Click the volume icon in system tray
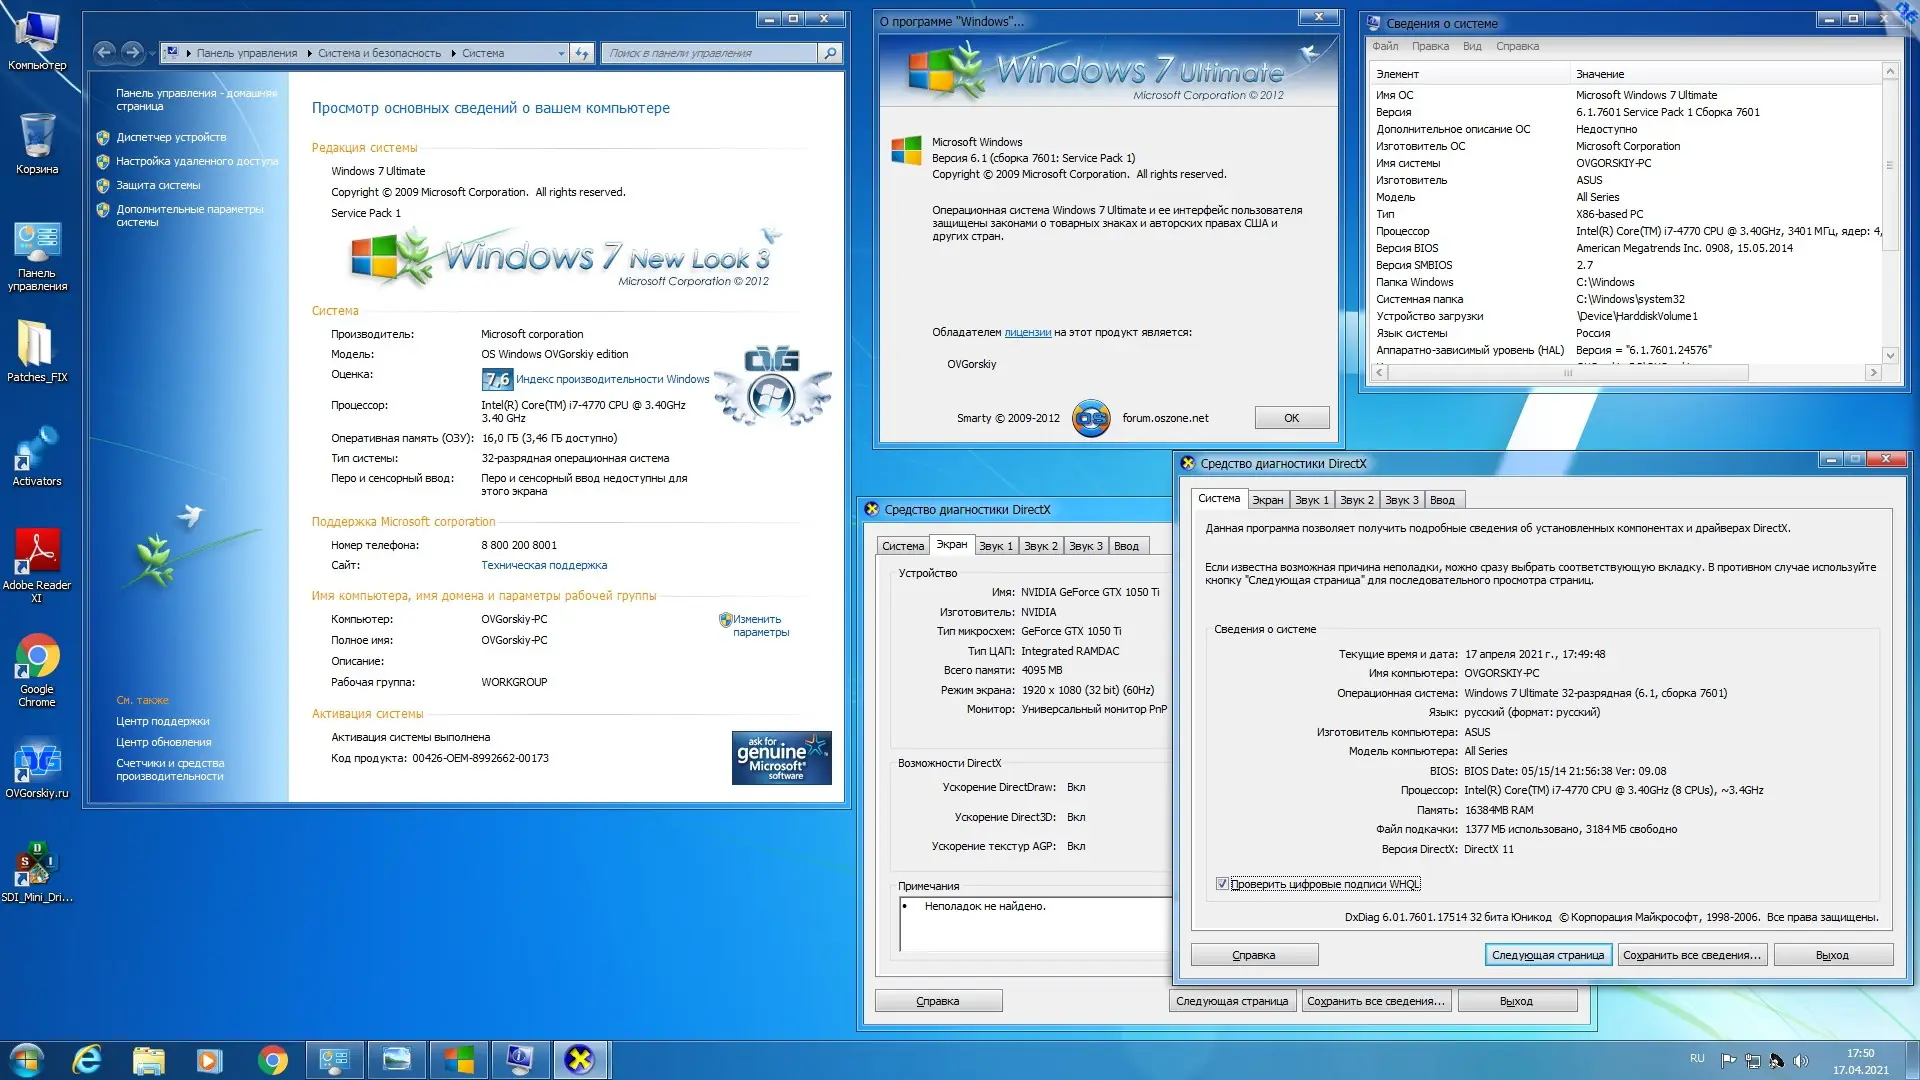1920x1080 pixels. tap(1801, 1060)
